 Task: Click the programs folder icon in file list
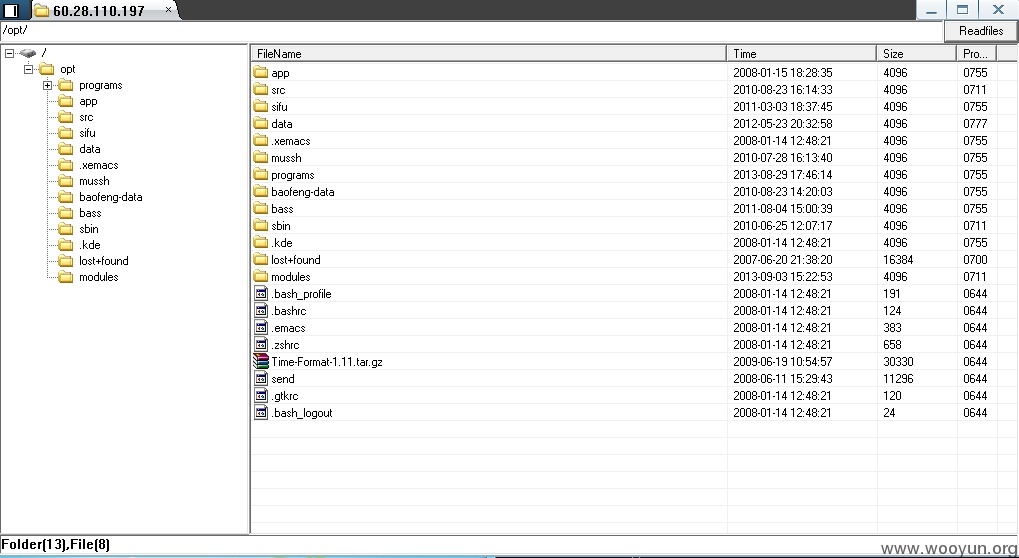coord(261,175)
